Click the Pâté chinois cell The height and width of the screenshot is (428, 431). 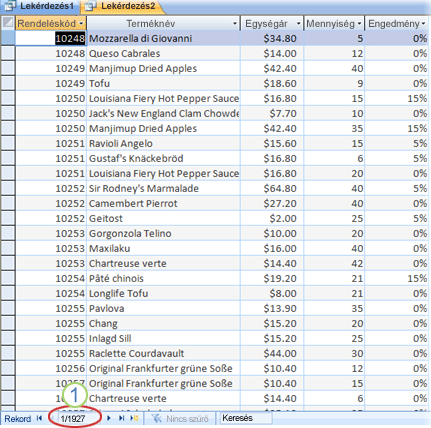(x=163, y=278)
